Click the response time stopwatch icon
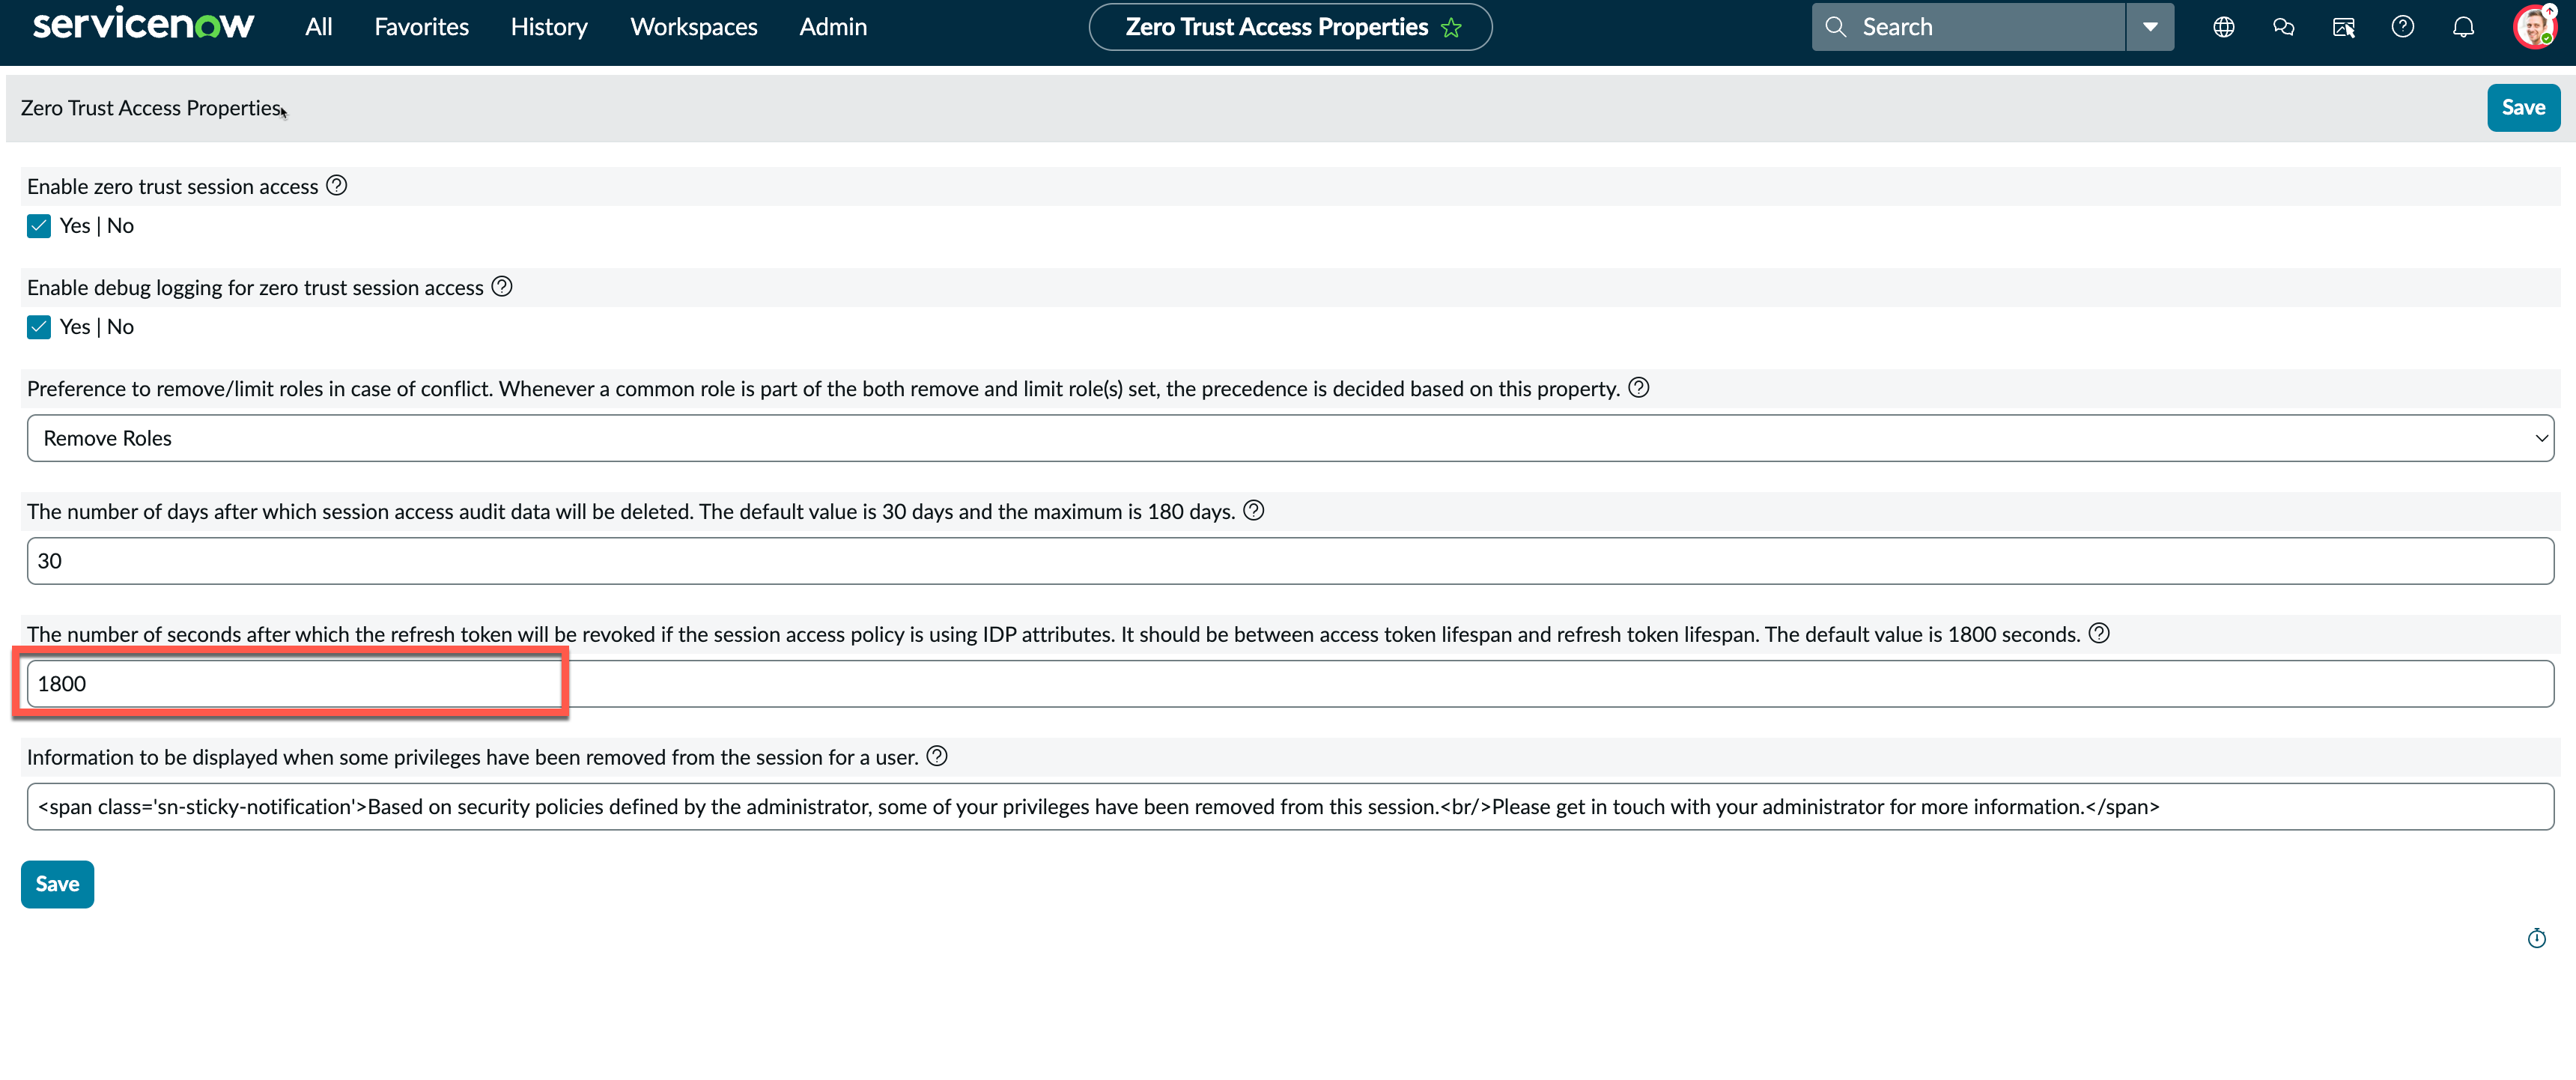 click(x=2536, y=938)
